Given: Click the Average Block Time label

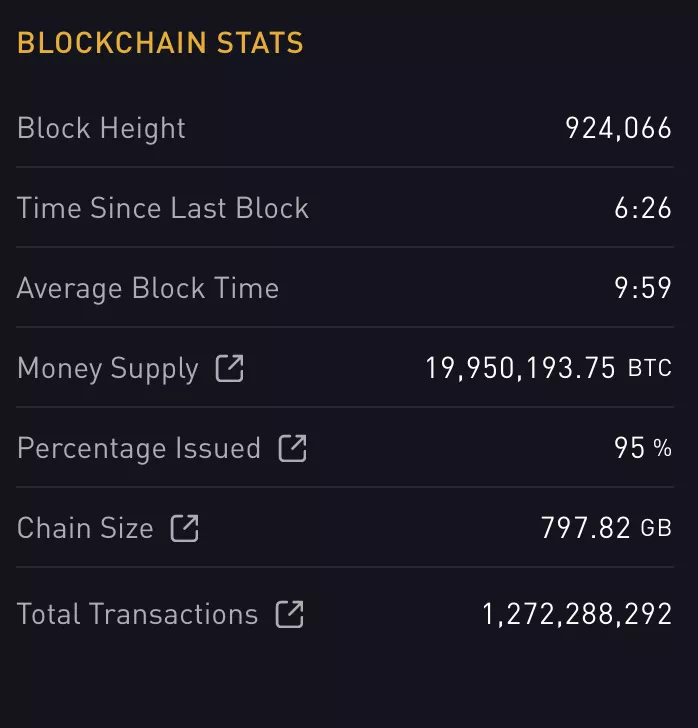Looking at the screenshot, I should click(148, 288).
